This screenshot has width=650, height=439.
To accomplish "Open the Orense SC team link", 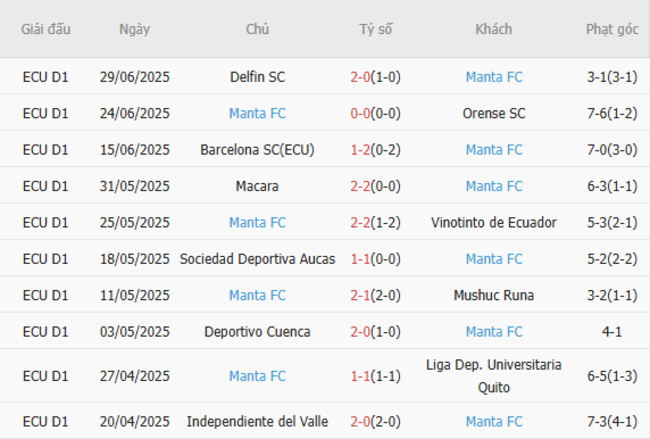I will 494,113.
